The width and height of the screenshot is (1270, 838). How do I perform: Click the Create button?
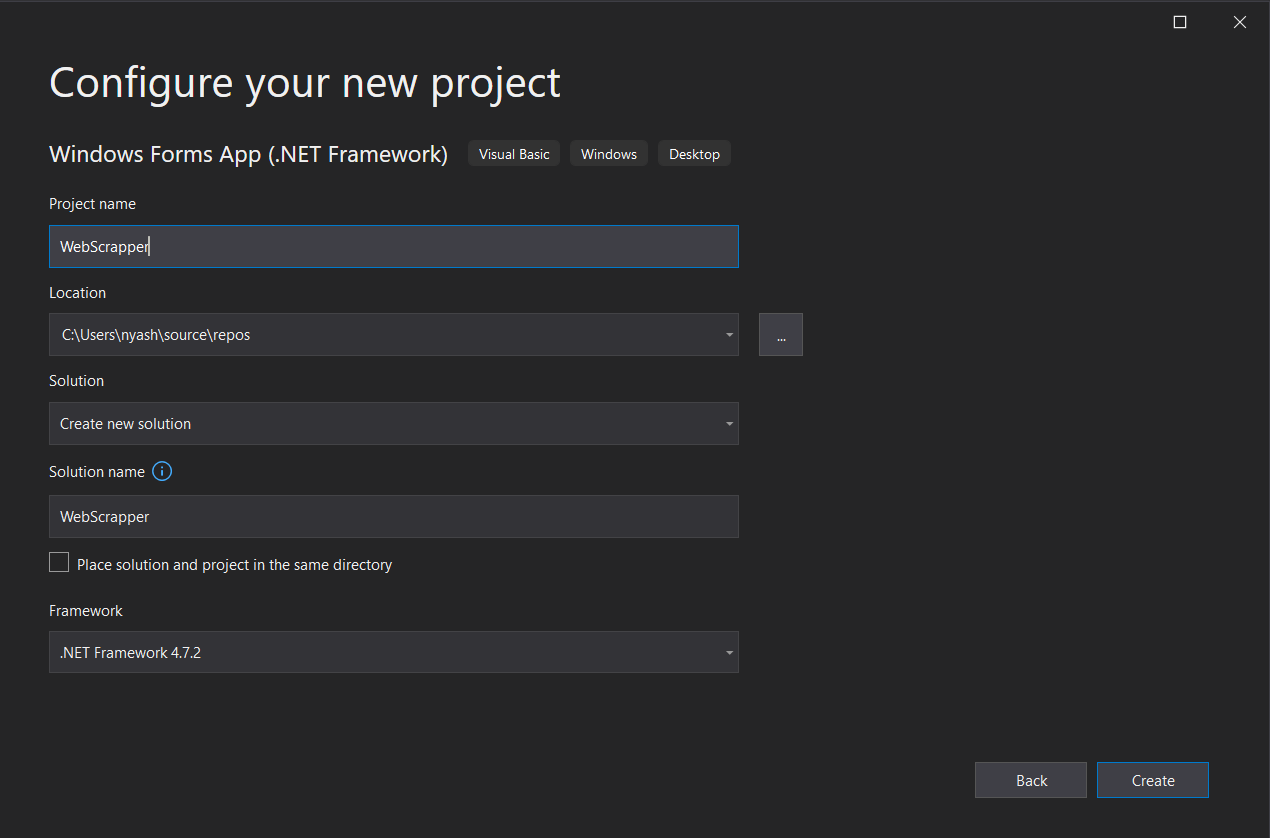pos(1152,780)
